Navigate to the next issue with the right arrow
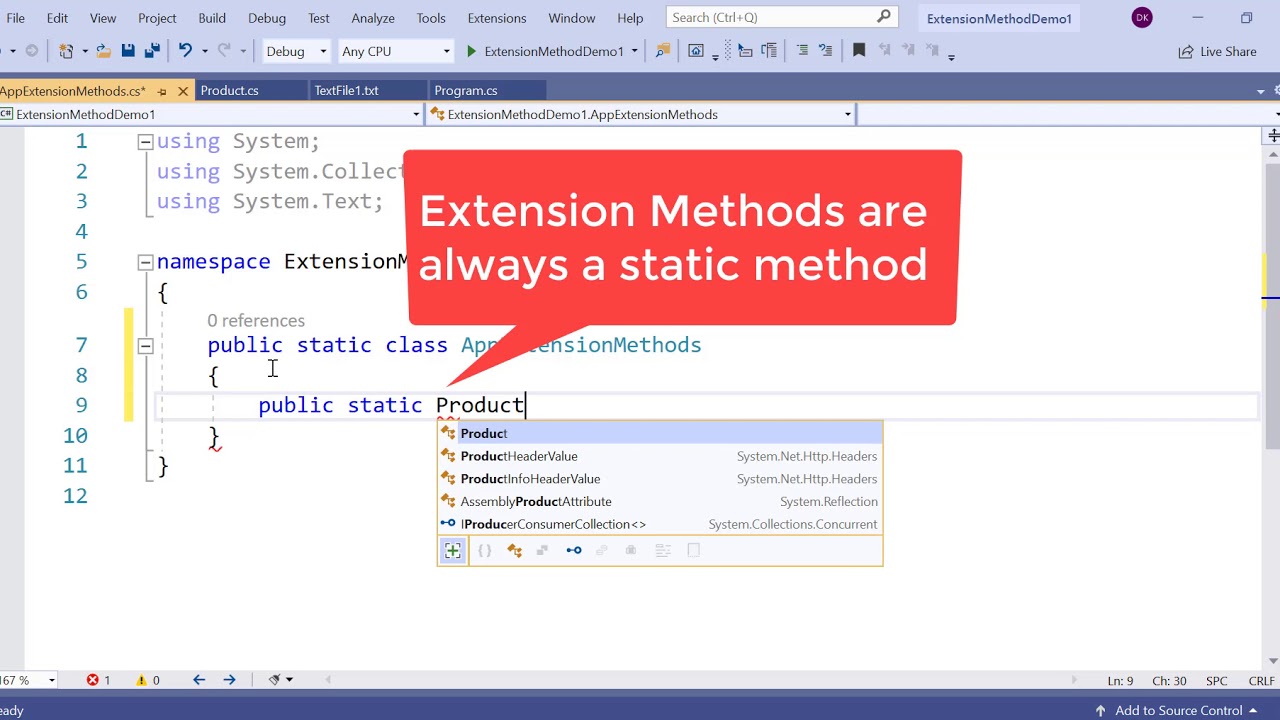 230,680
